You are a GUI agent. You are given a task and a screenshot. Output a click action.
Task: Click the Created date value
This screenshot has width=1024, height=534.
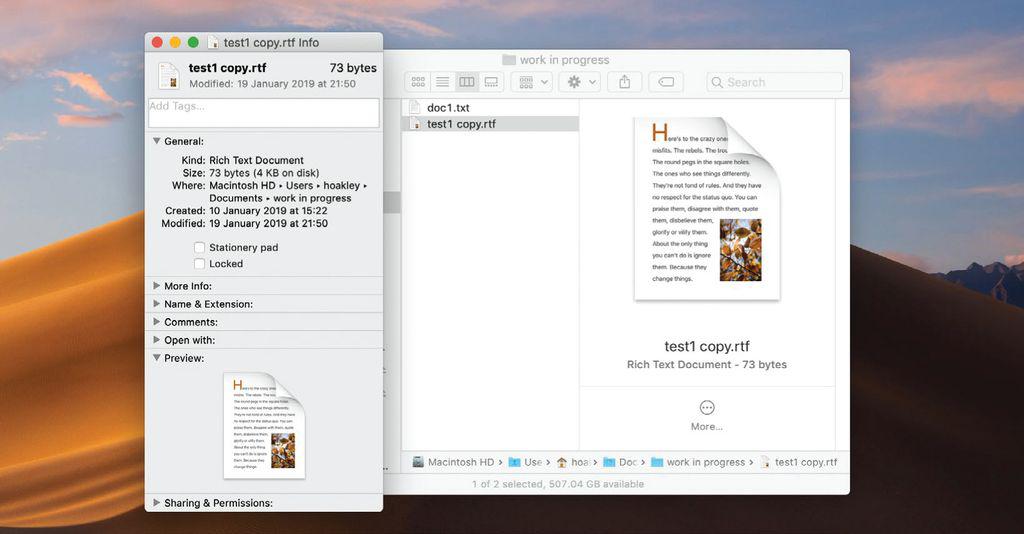268,211
